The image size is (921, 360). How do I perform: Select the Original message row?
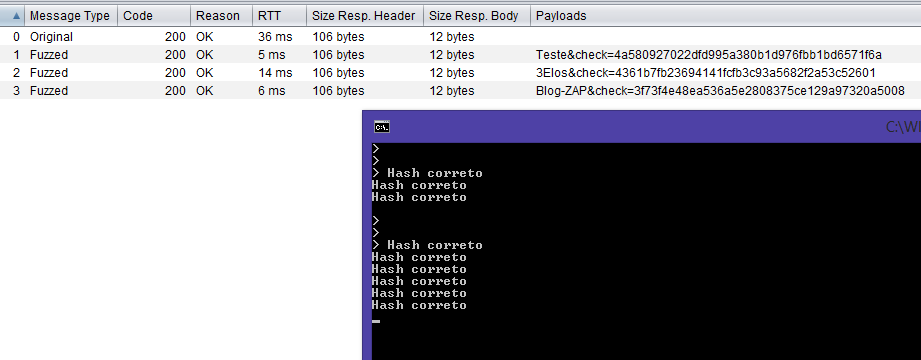point(460,36)
